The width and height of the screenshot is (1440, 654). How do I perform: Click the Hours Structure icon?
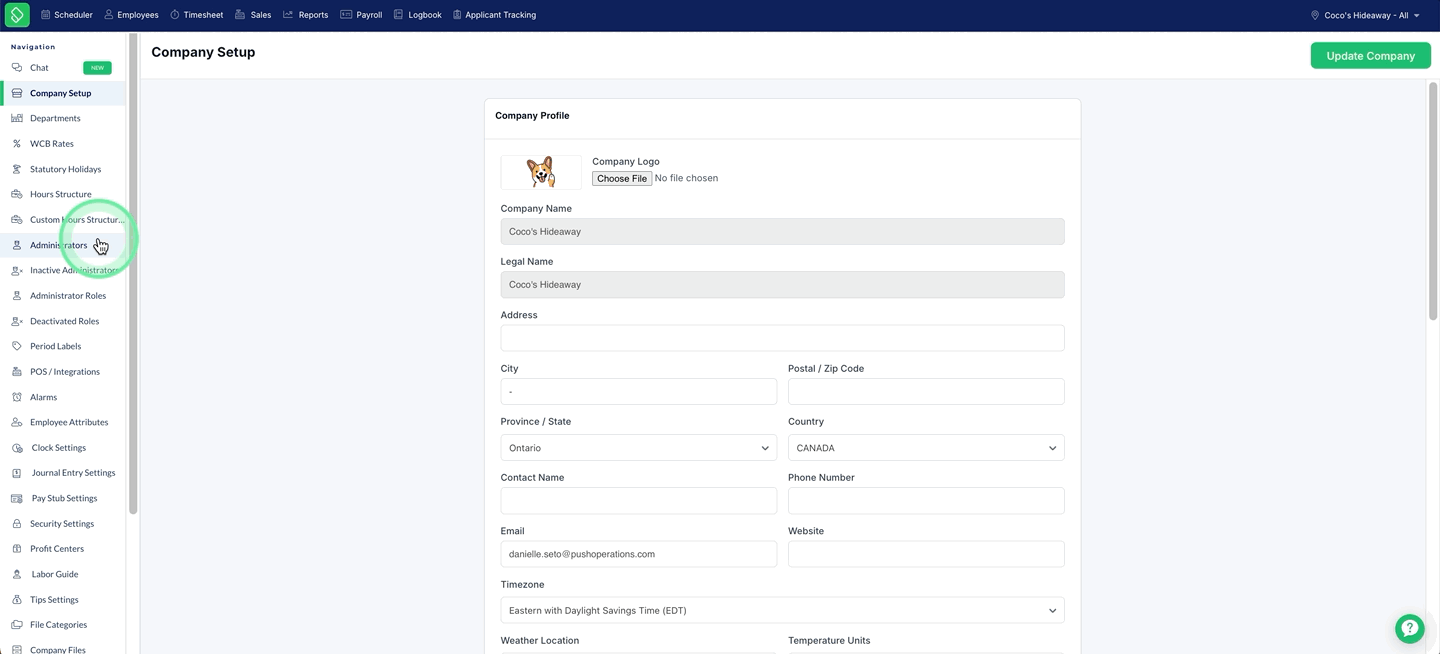[x=17, y=194]
